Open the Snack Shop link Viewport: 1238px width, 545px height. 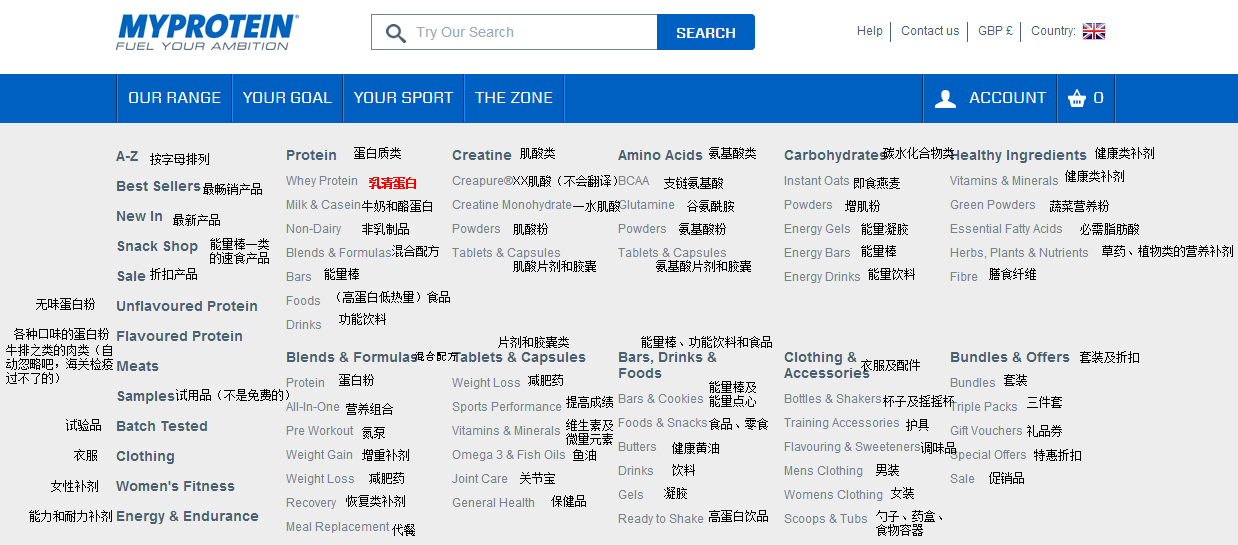point(157,246)
